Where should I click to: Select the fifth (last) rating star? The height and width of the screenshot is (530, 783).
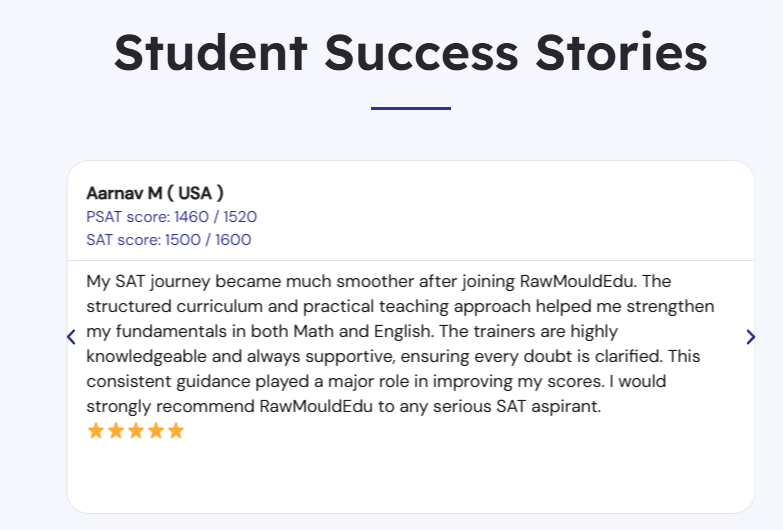pyautogui.click(x=176, y=431)
